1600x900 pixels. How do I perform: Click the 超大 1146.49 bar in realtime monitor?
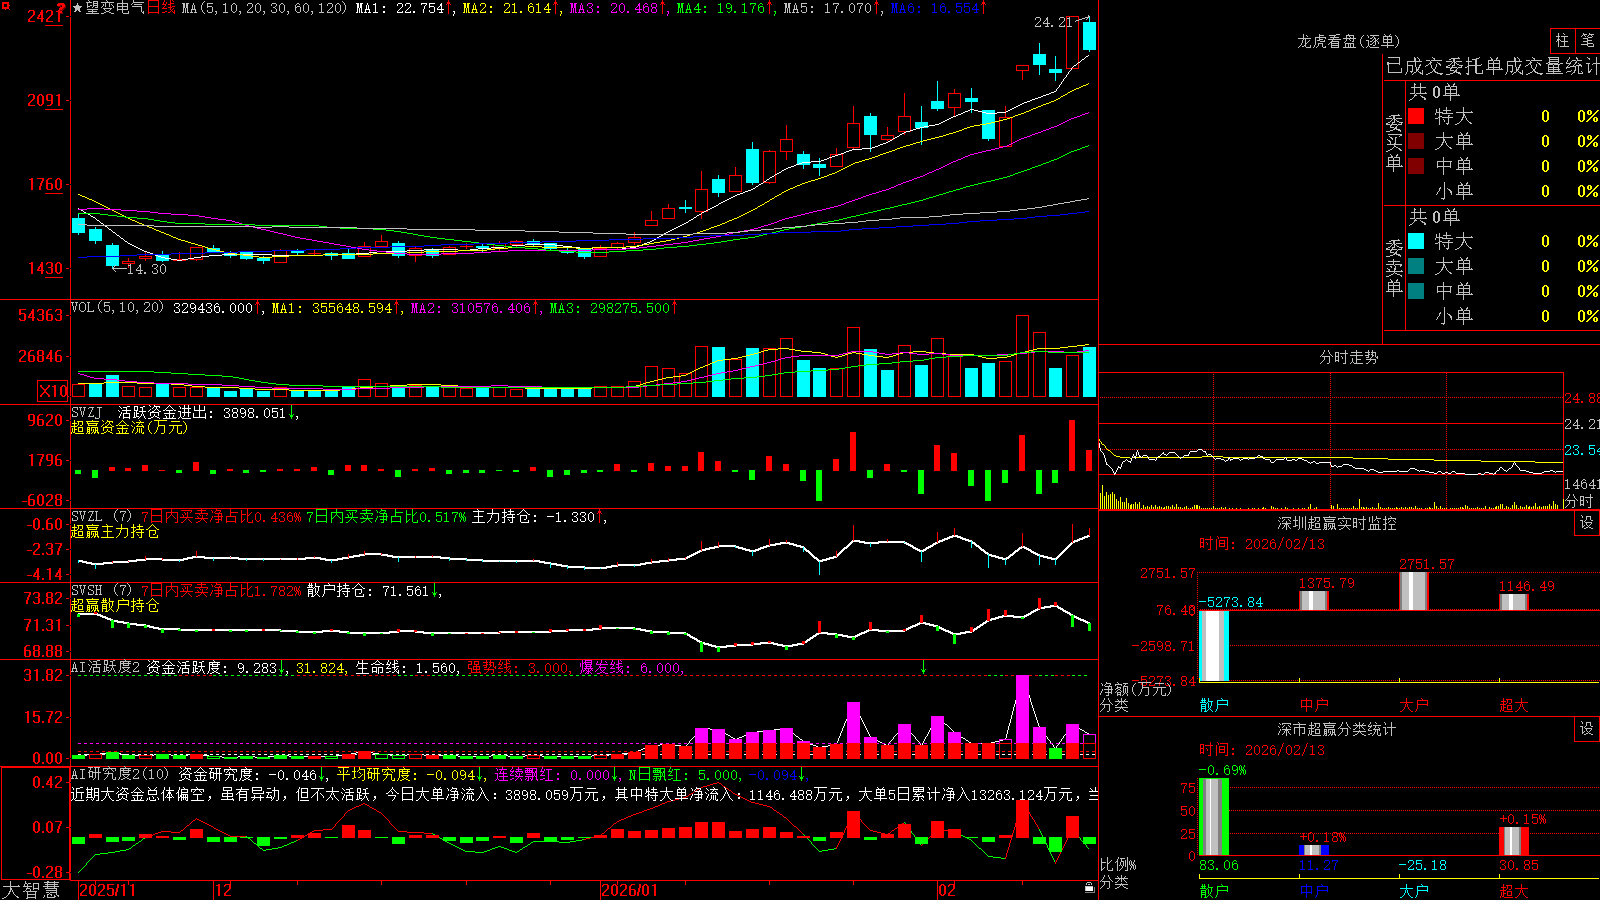[x=1514, y=601]
